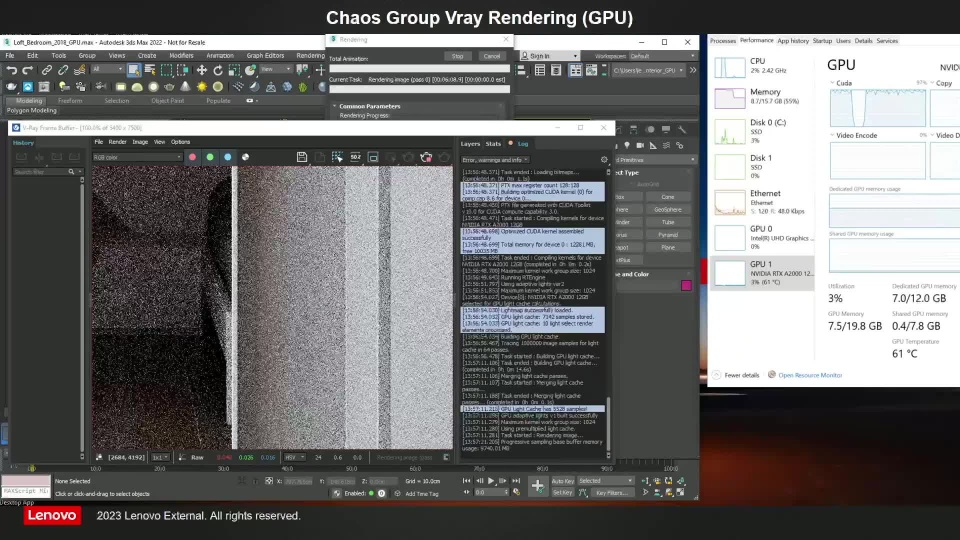This screenshot has height=540, width=960.
Task: Click the log settings gear icon
Action: 604,160
